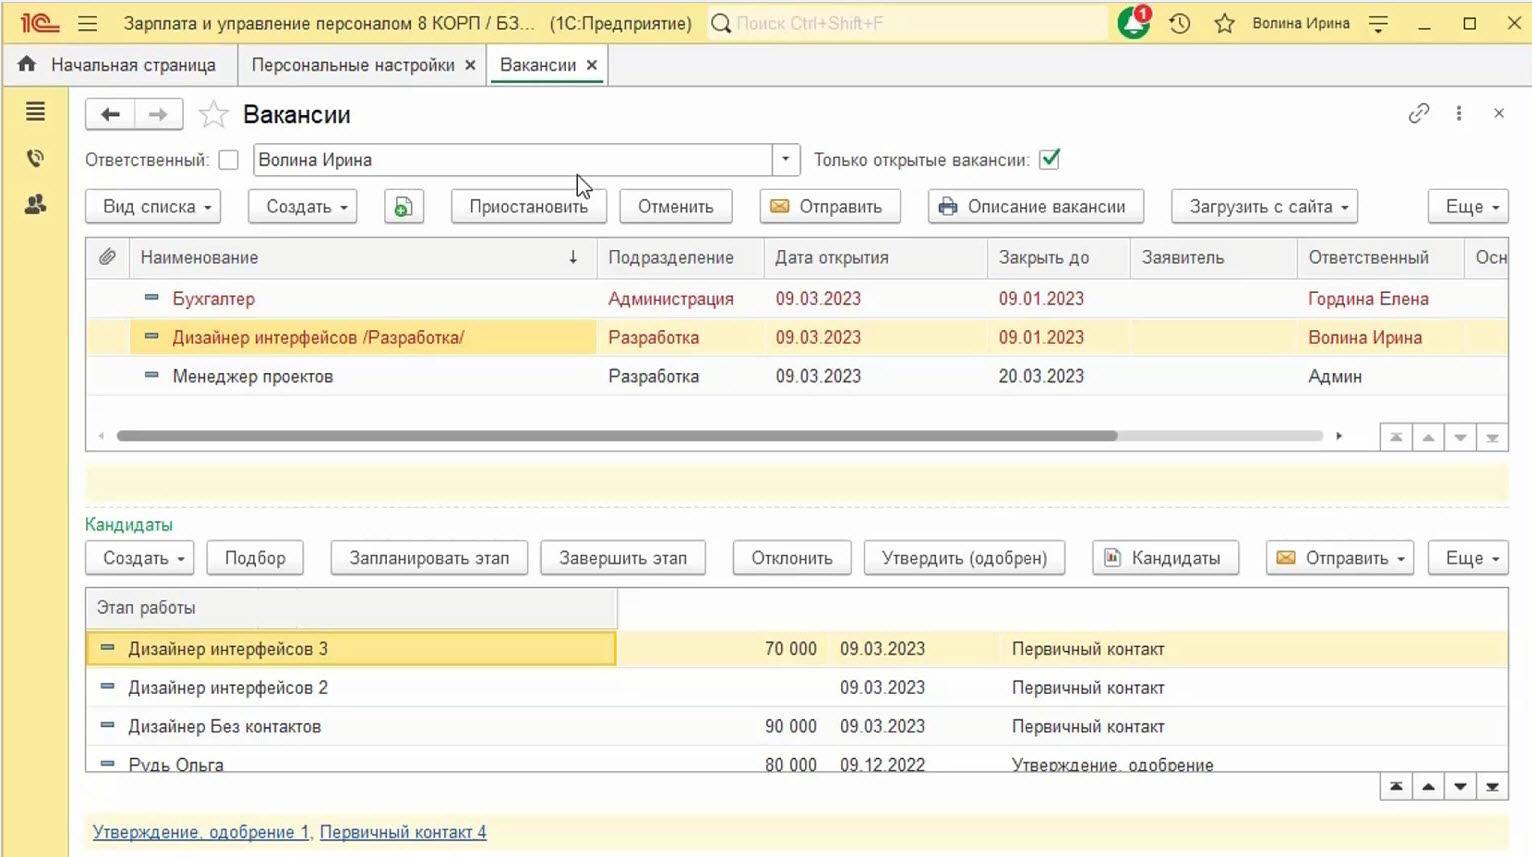This screenshot has height=857, width=1532.
Task: Jump to last row in candidates list
Action: pyautogui.click(x=1492, y=787)
